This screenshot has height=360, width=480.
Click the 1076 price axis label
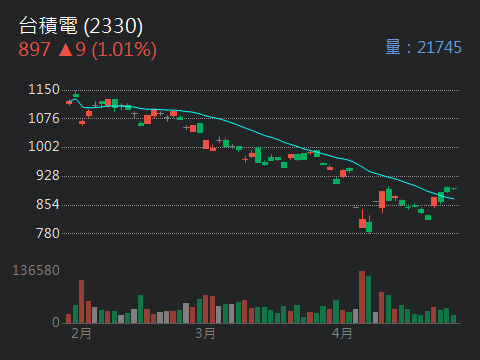[44, 118]
